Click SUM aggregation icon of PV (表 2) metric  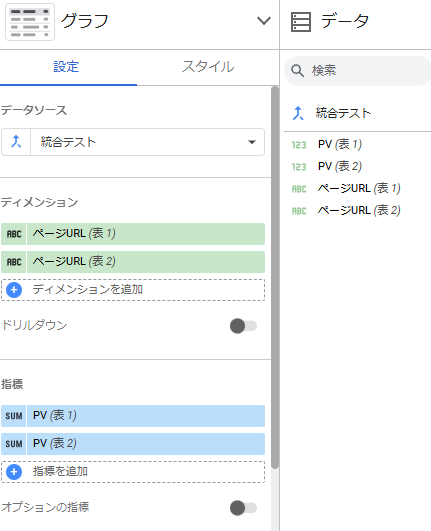[14, 444]
